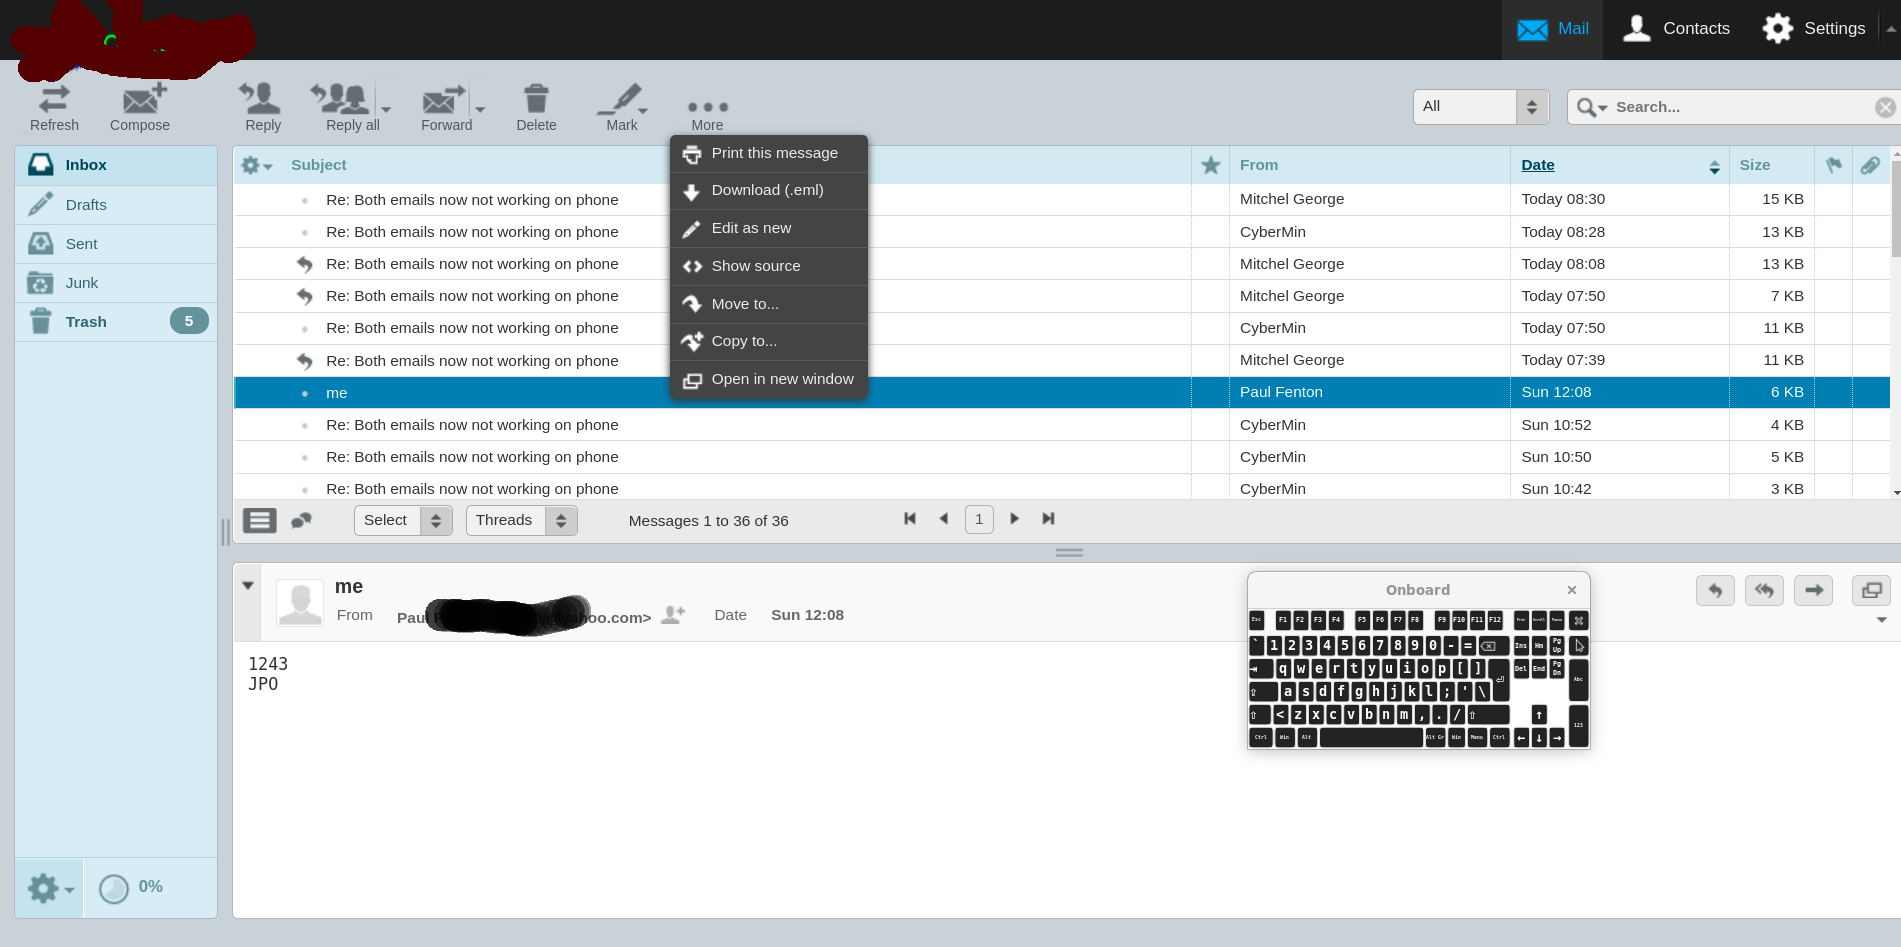Click the preview pane splitter handle
This screenshot has height=947, width=1901.
pos(1069,552)
